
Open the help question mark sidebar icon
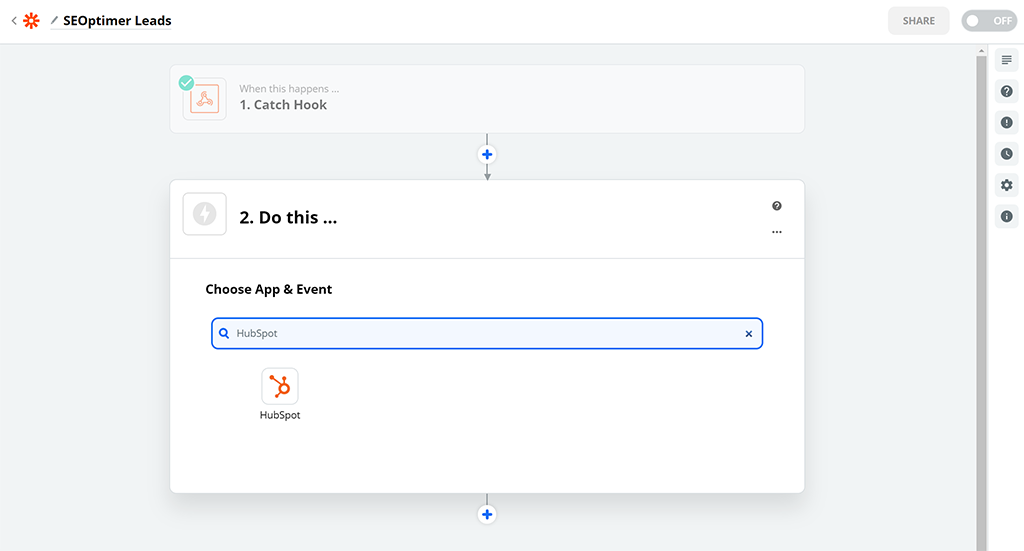[x=1006, y=91]
